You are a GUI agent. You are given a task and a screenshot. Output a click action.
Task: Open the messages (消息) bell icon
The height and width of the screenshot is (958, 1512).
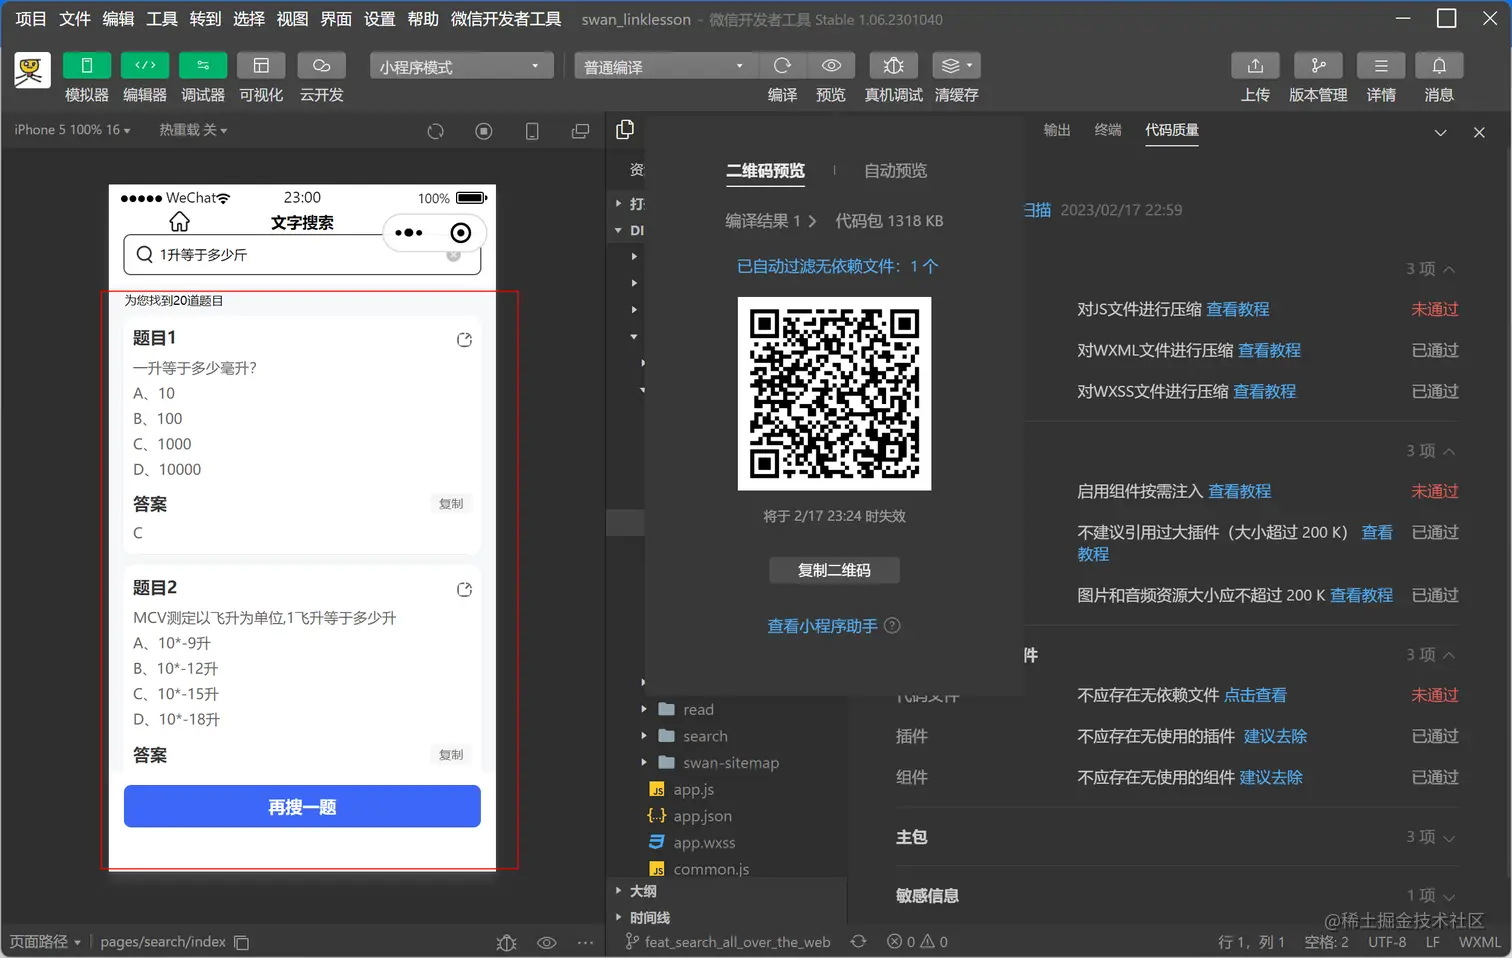1439,65
